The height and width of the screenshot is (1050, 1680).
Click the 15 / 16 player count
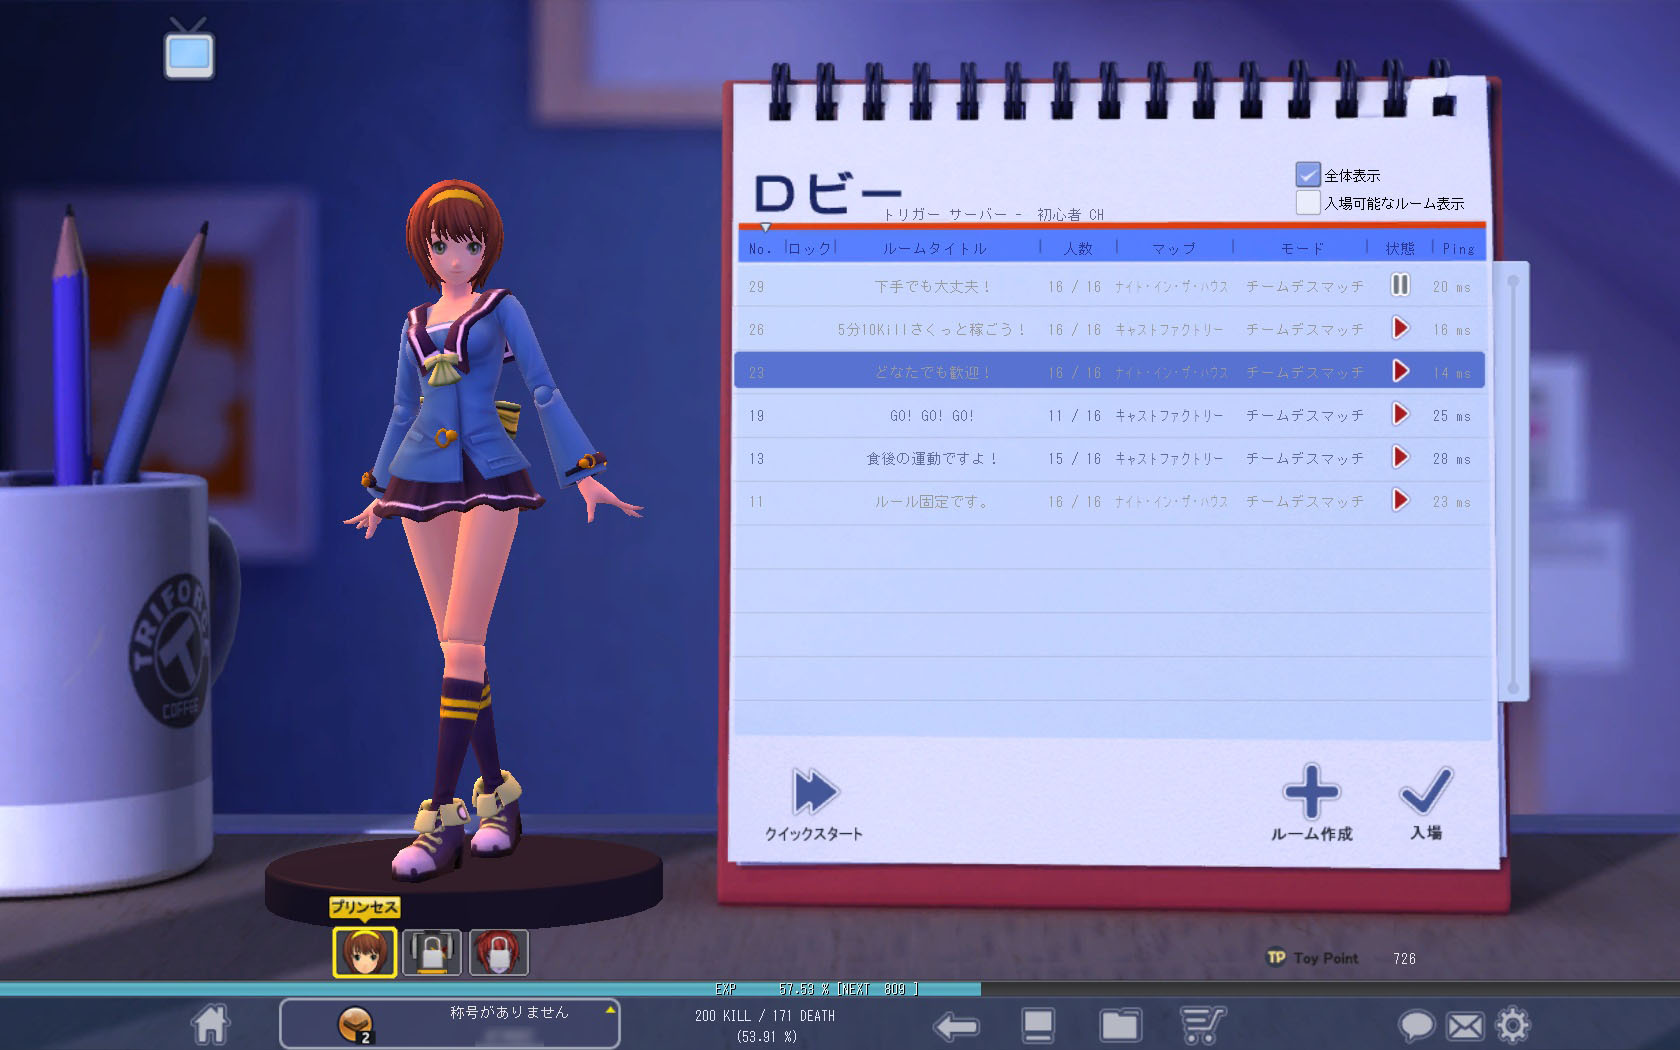[1074, 458]
